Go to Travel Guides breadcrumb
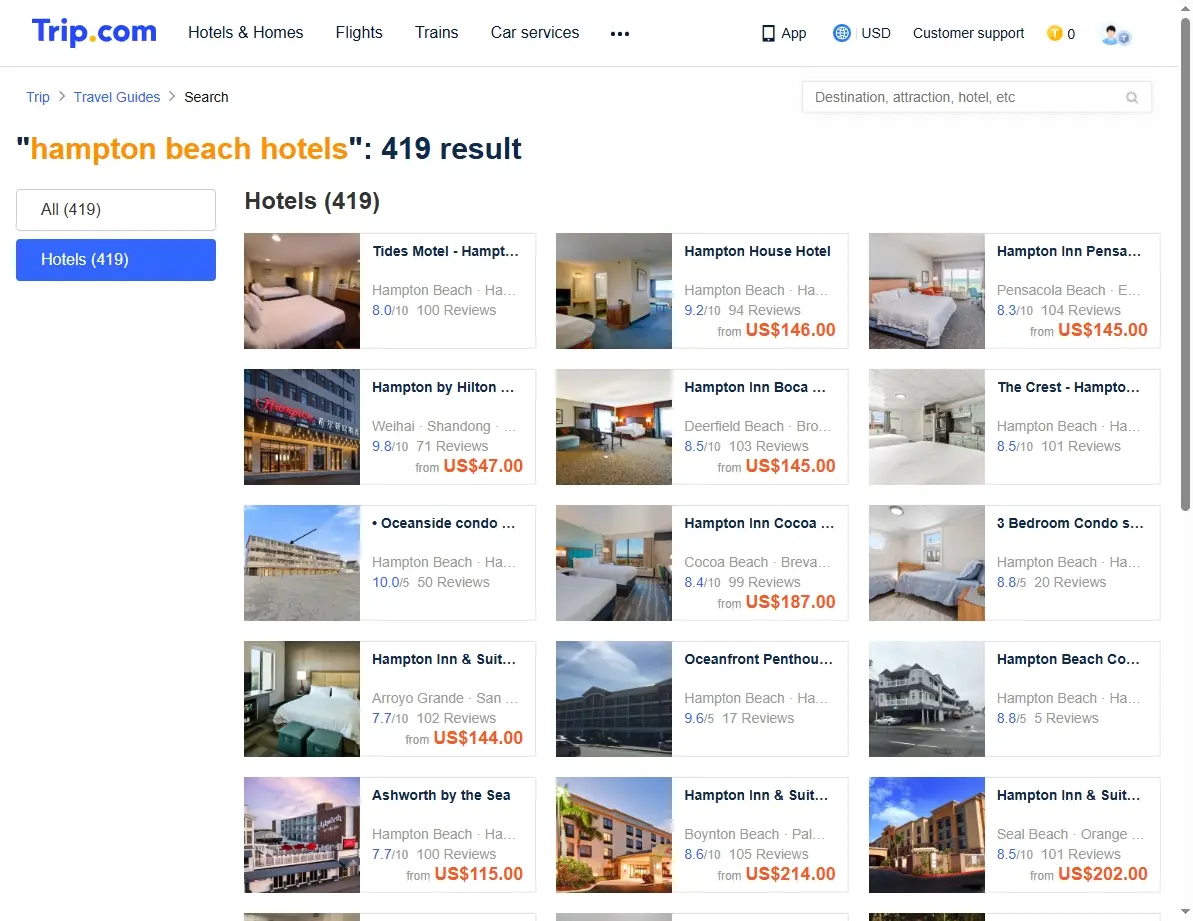Viewport: 1193px width, 921px height. [117, 97]
